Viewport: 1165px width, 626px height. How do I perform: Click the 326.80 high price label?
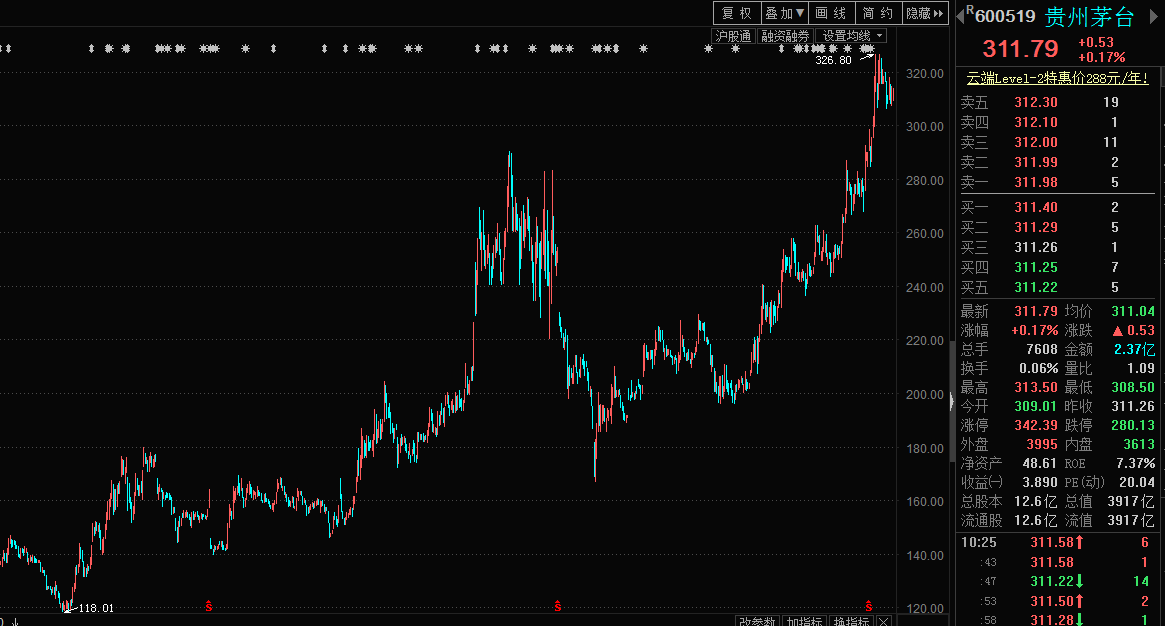[833, 60]
